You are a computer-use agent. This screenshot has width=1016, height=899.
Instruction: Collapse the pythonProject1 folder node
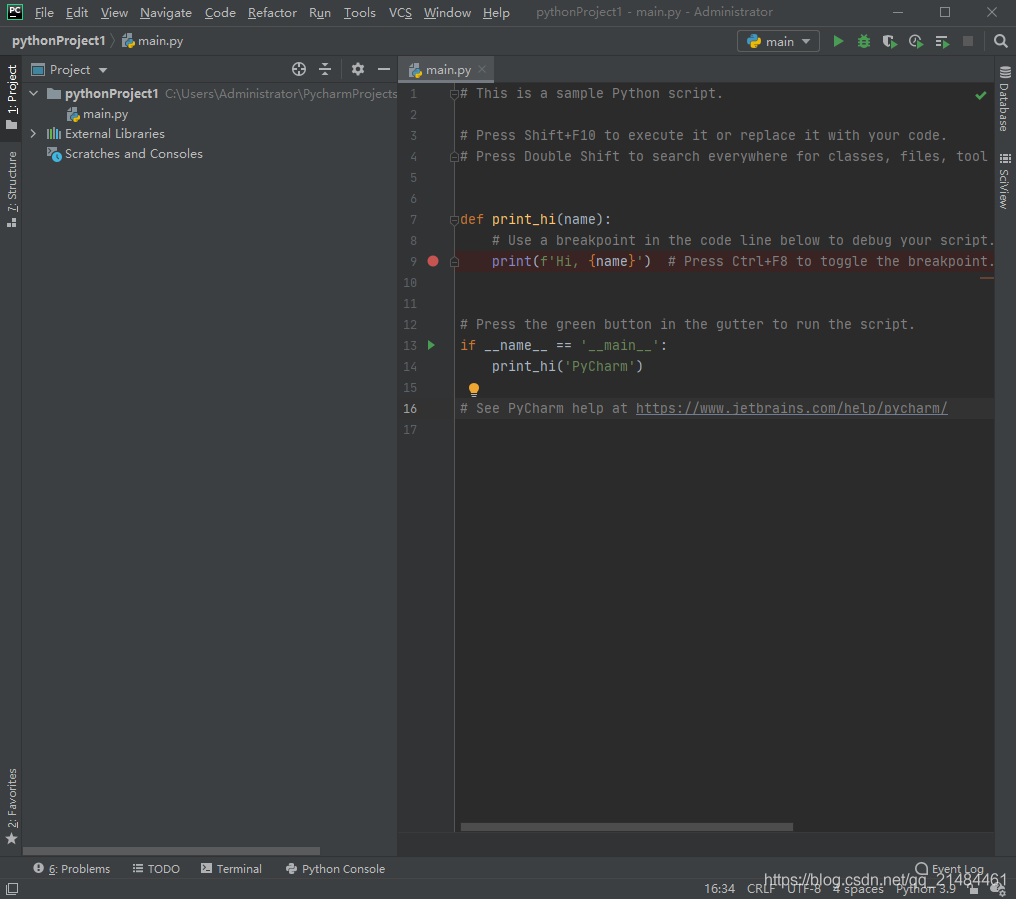34,94
